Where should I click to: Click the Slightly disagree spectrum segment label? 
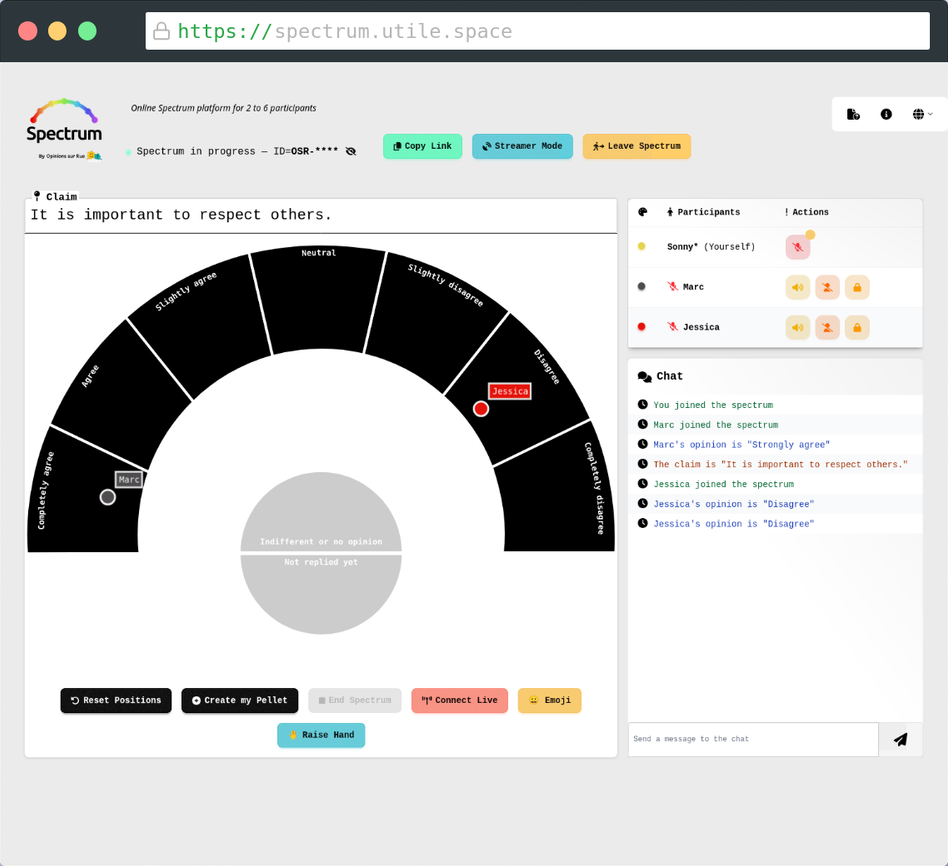pyautogui.click(x=446, y=285)
